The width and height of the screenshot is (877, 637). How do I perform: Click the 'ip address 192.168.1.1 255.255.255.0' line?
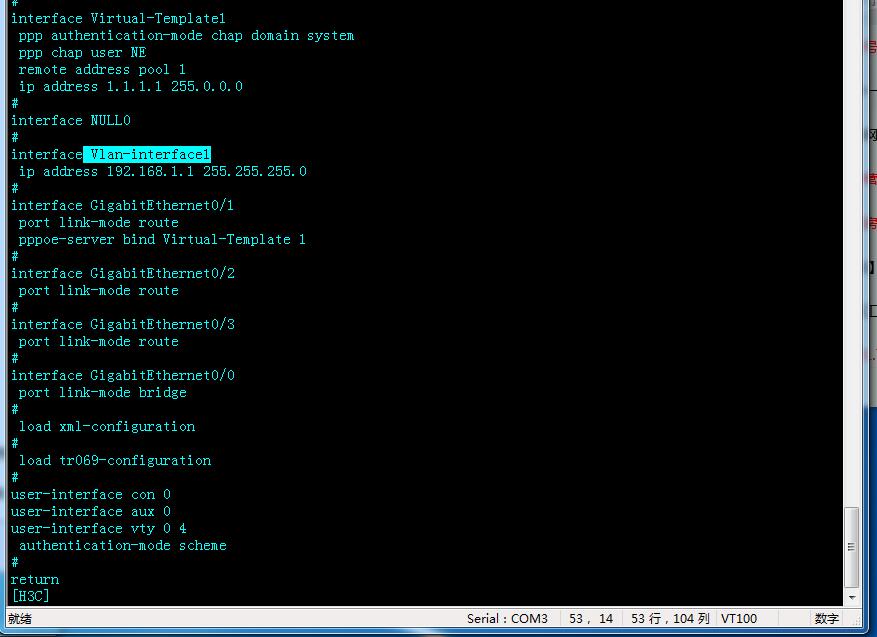(163, 171)
